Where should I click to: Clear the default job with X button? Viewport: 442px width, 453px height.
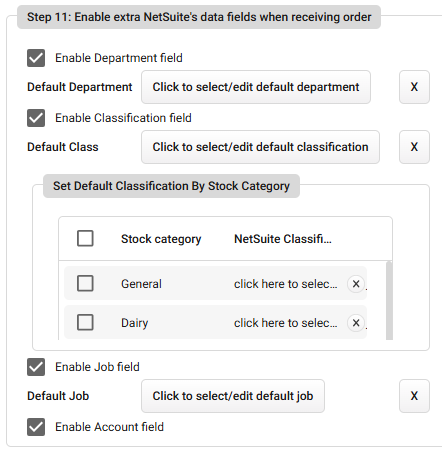pyautogui.click(x=414, y=396)
